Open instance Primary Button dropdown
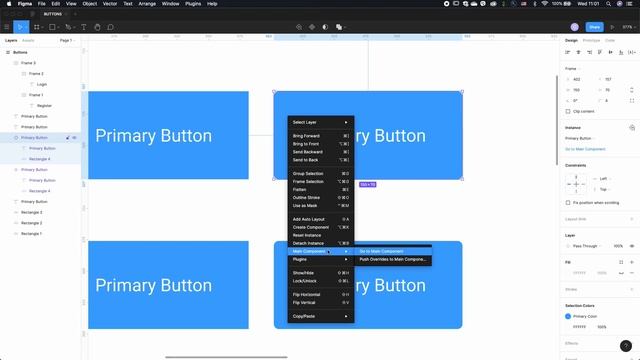Viewport: 640px width, 360px height. tap(580, 138)
